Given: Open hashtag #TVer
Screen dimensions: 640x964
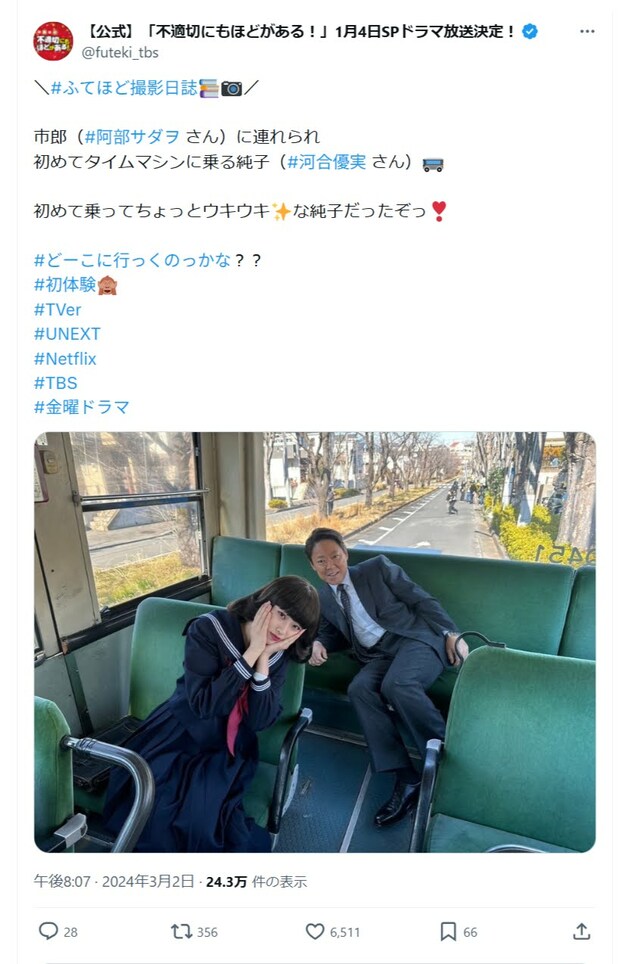Looking at the screenshot, I should coord(58,309).
